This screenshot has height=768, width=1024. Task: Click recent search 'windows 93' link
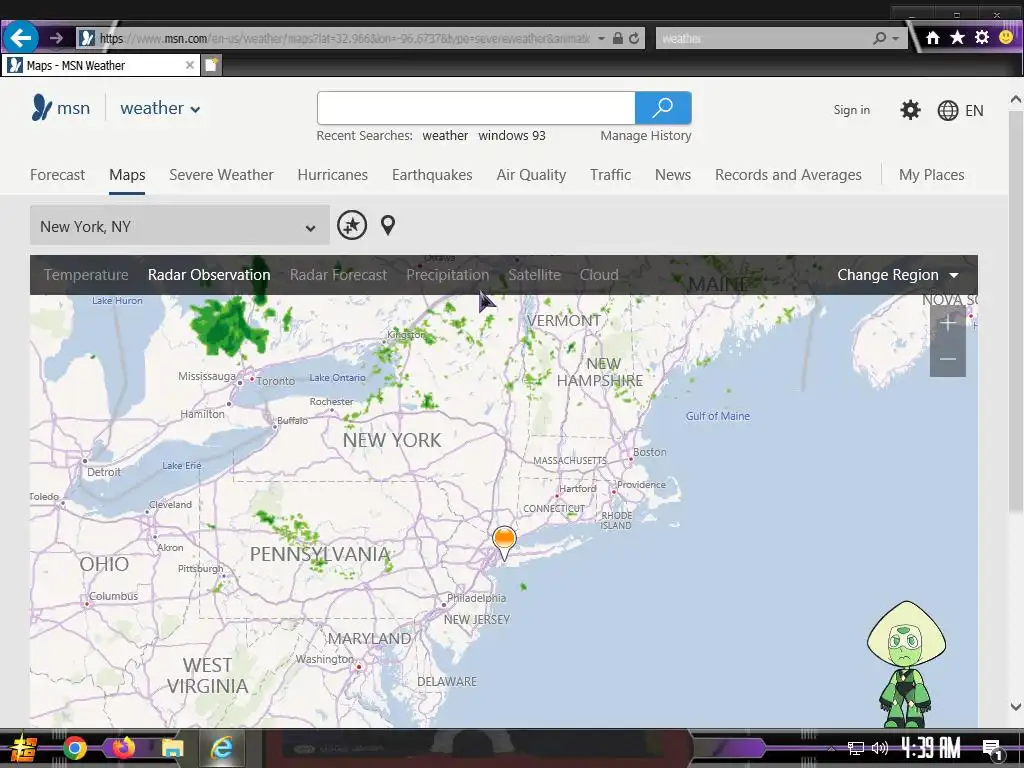pyautogui.click(x=511, y=136)
